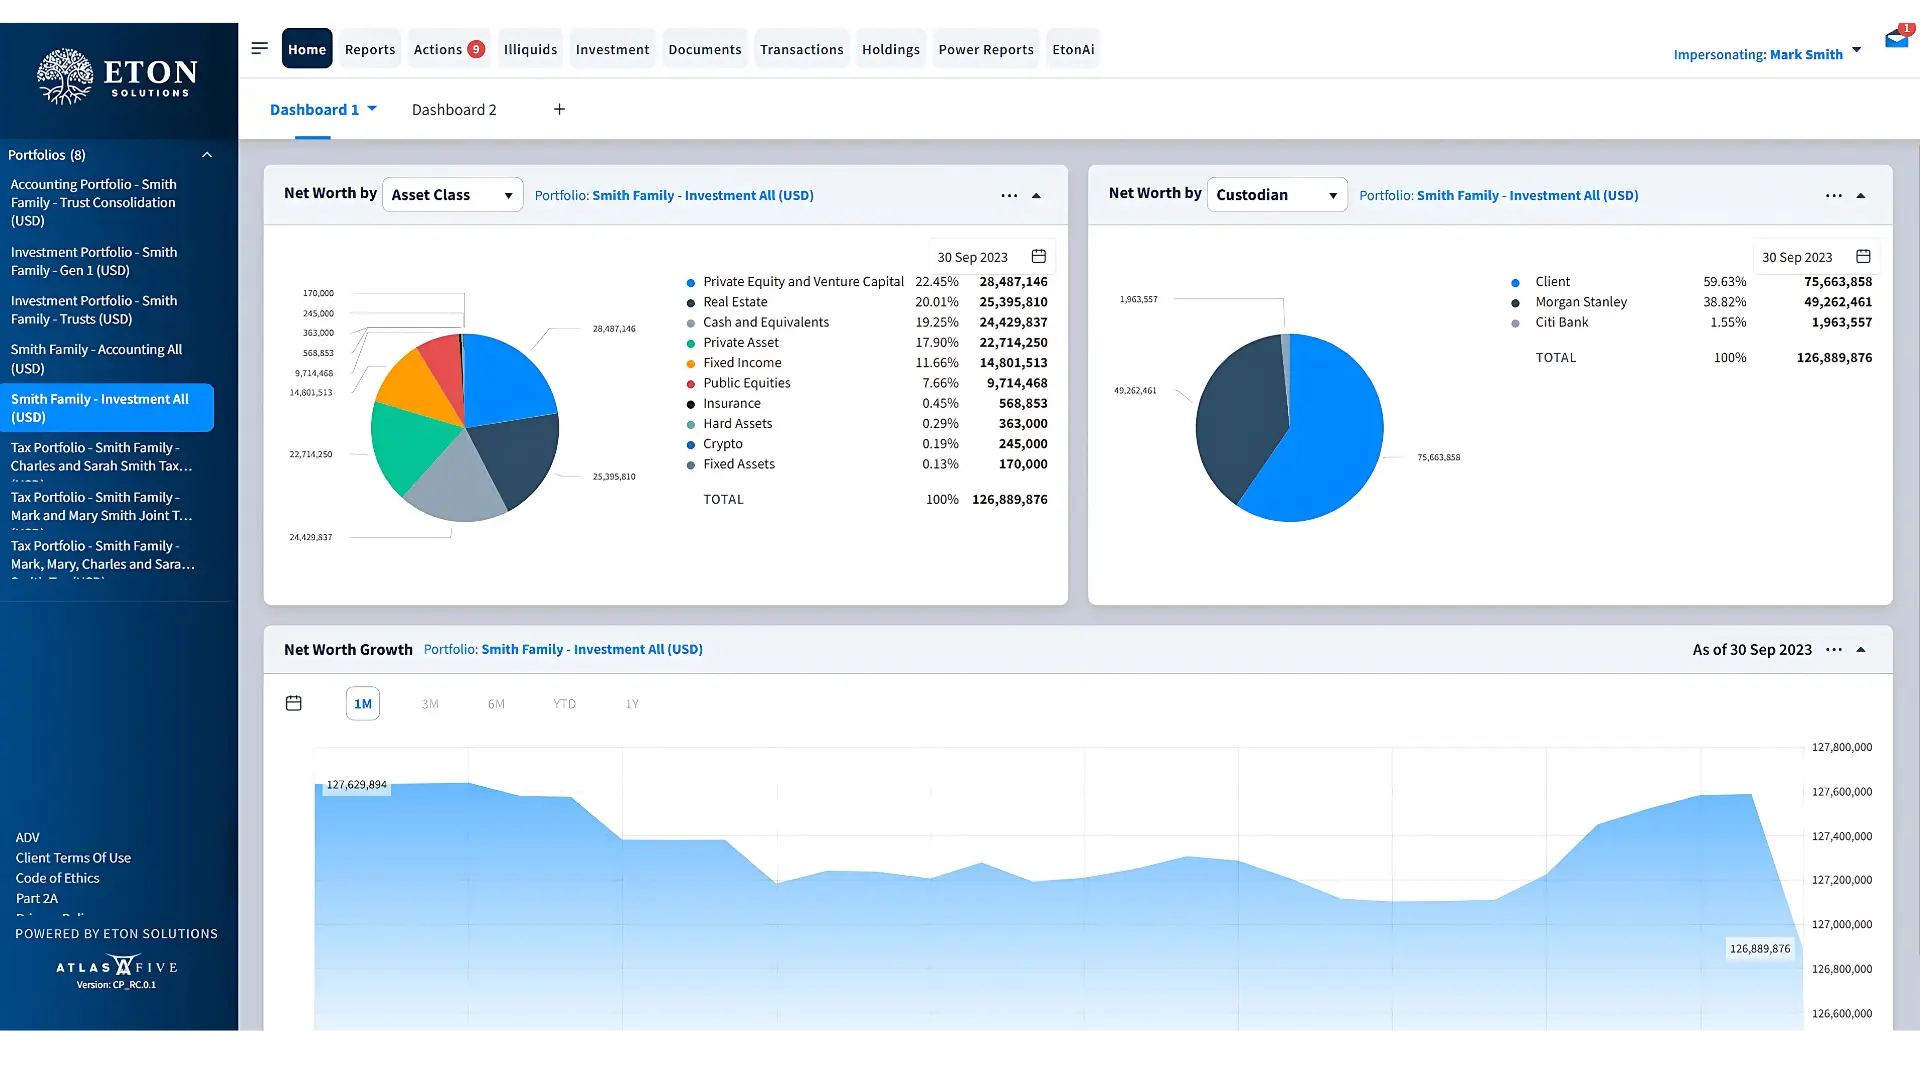Image resolution: width=1920 pixels, height=1080 pixels.
Task: Click the 126,889,876 end label on growth chart
Action: pos(1760,949)
